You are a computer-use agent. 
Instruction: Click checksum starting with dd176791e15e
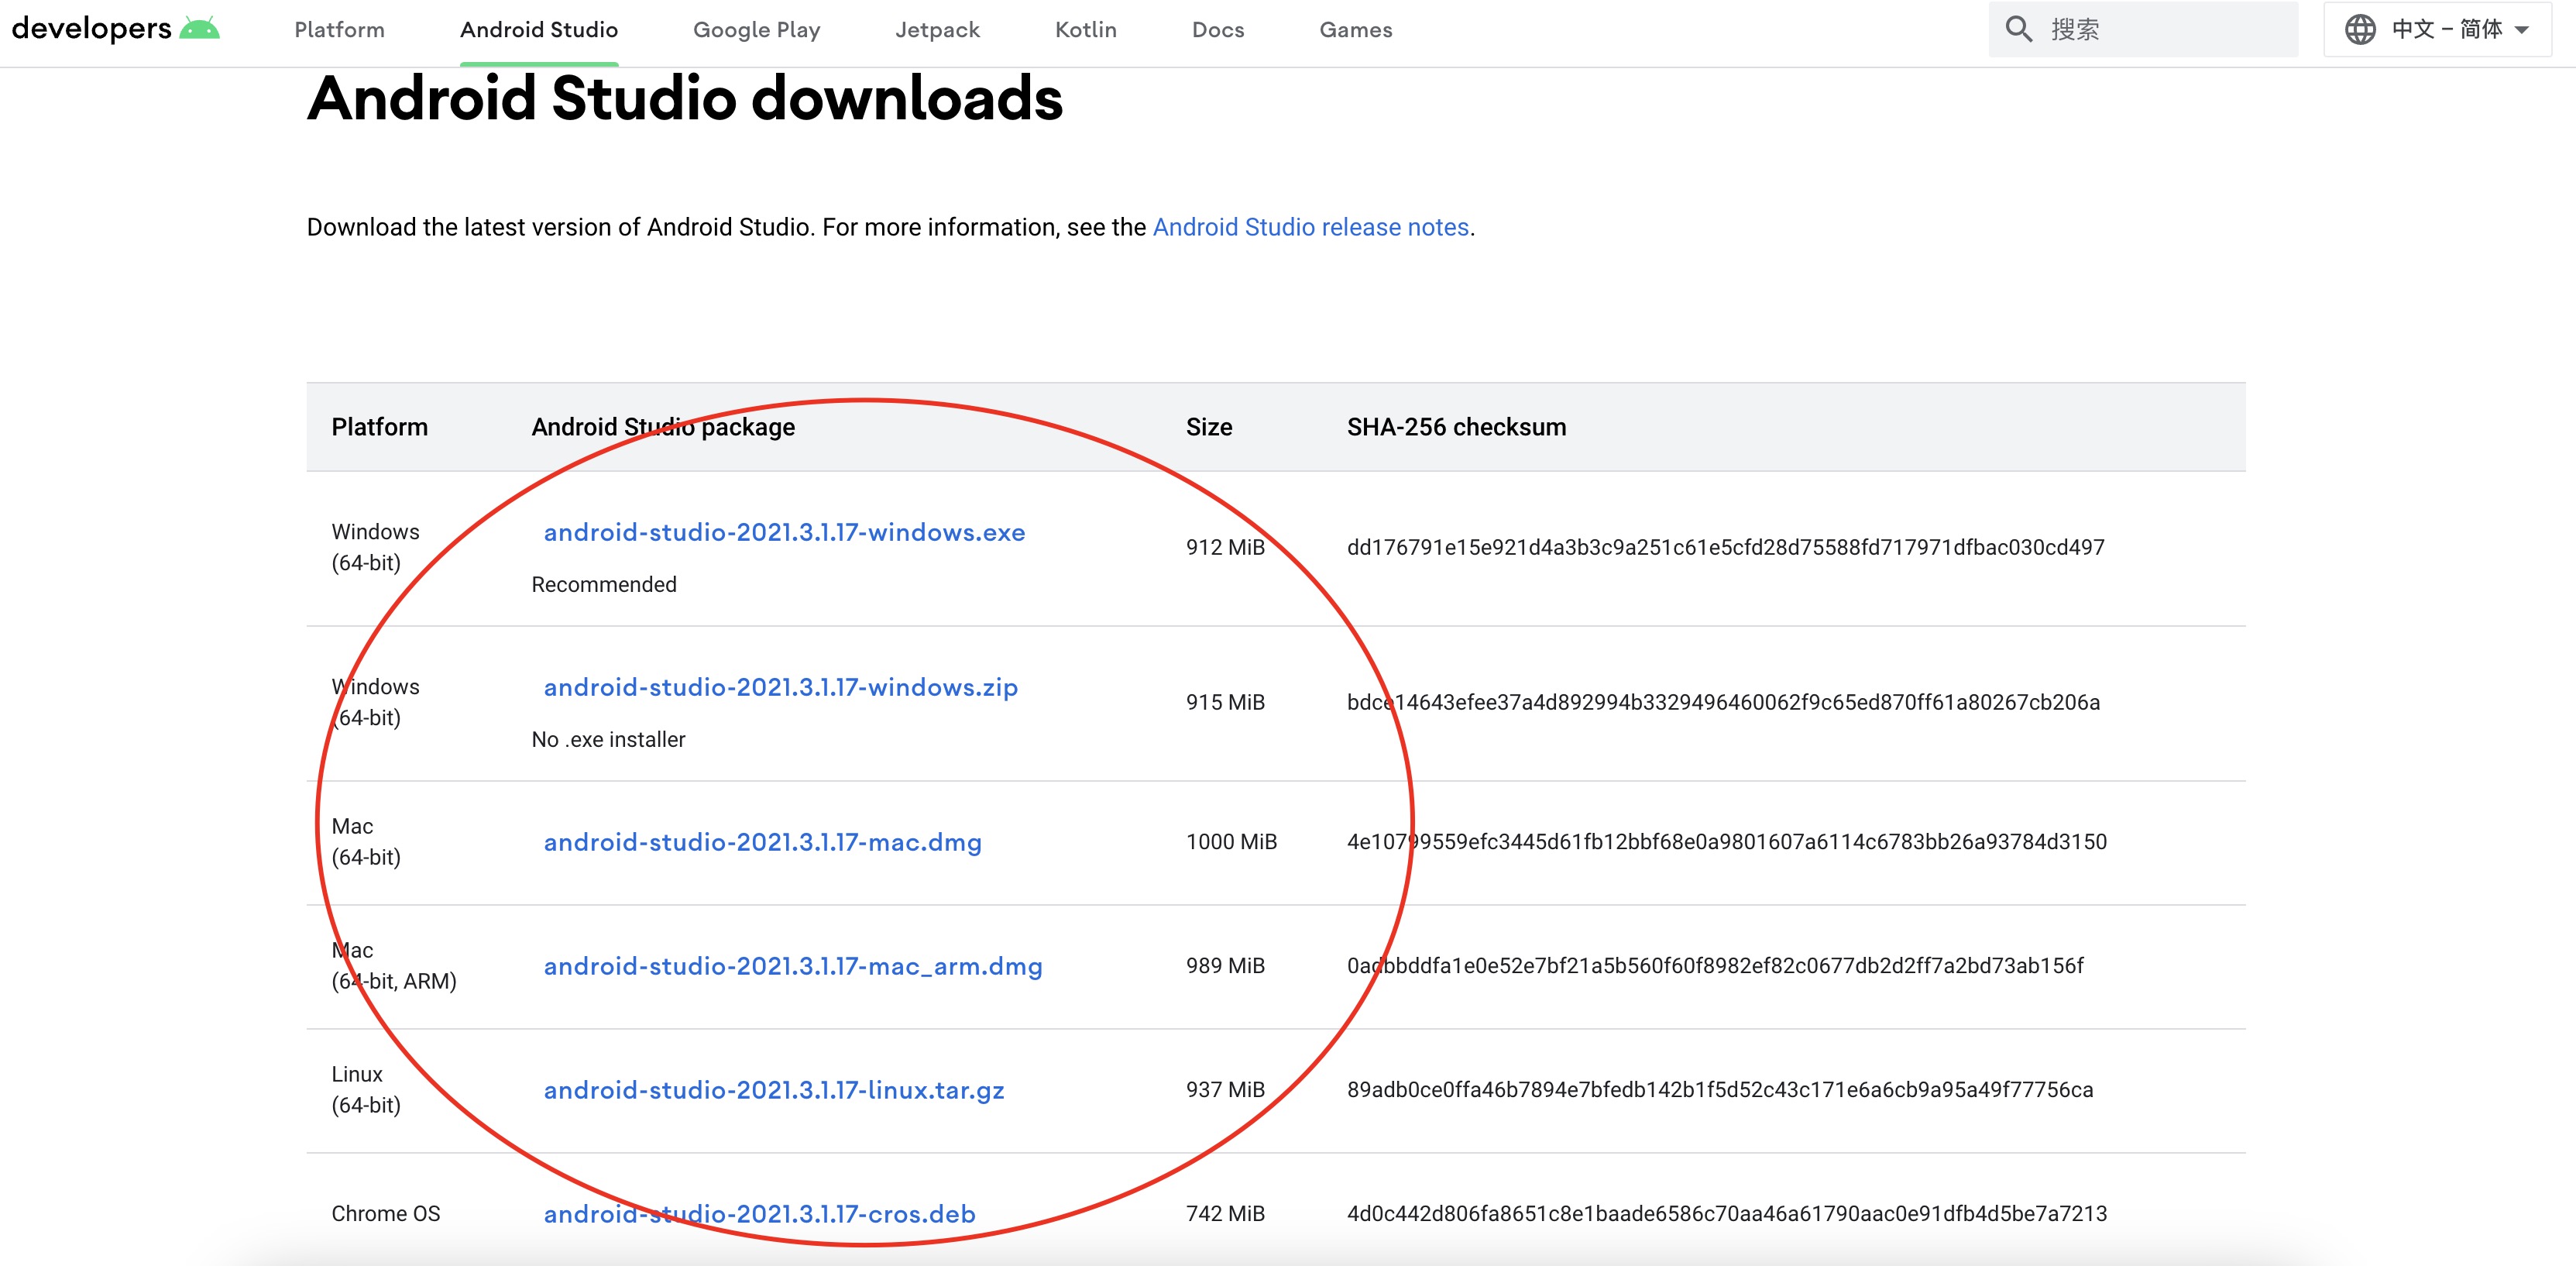pos(1725,547)
